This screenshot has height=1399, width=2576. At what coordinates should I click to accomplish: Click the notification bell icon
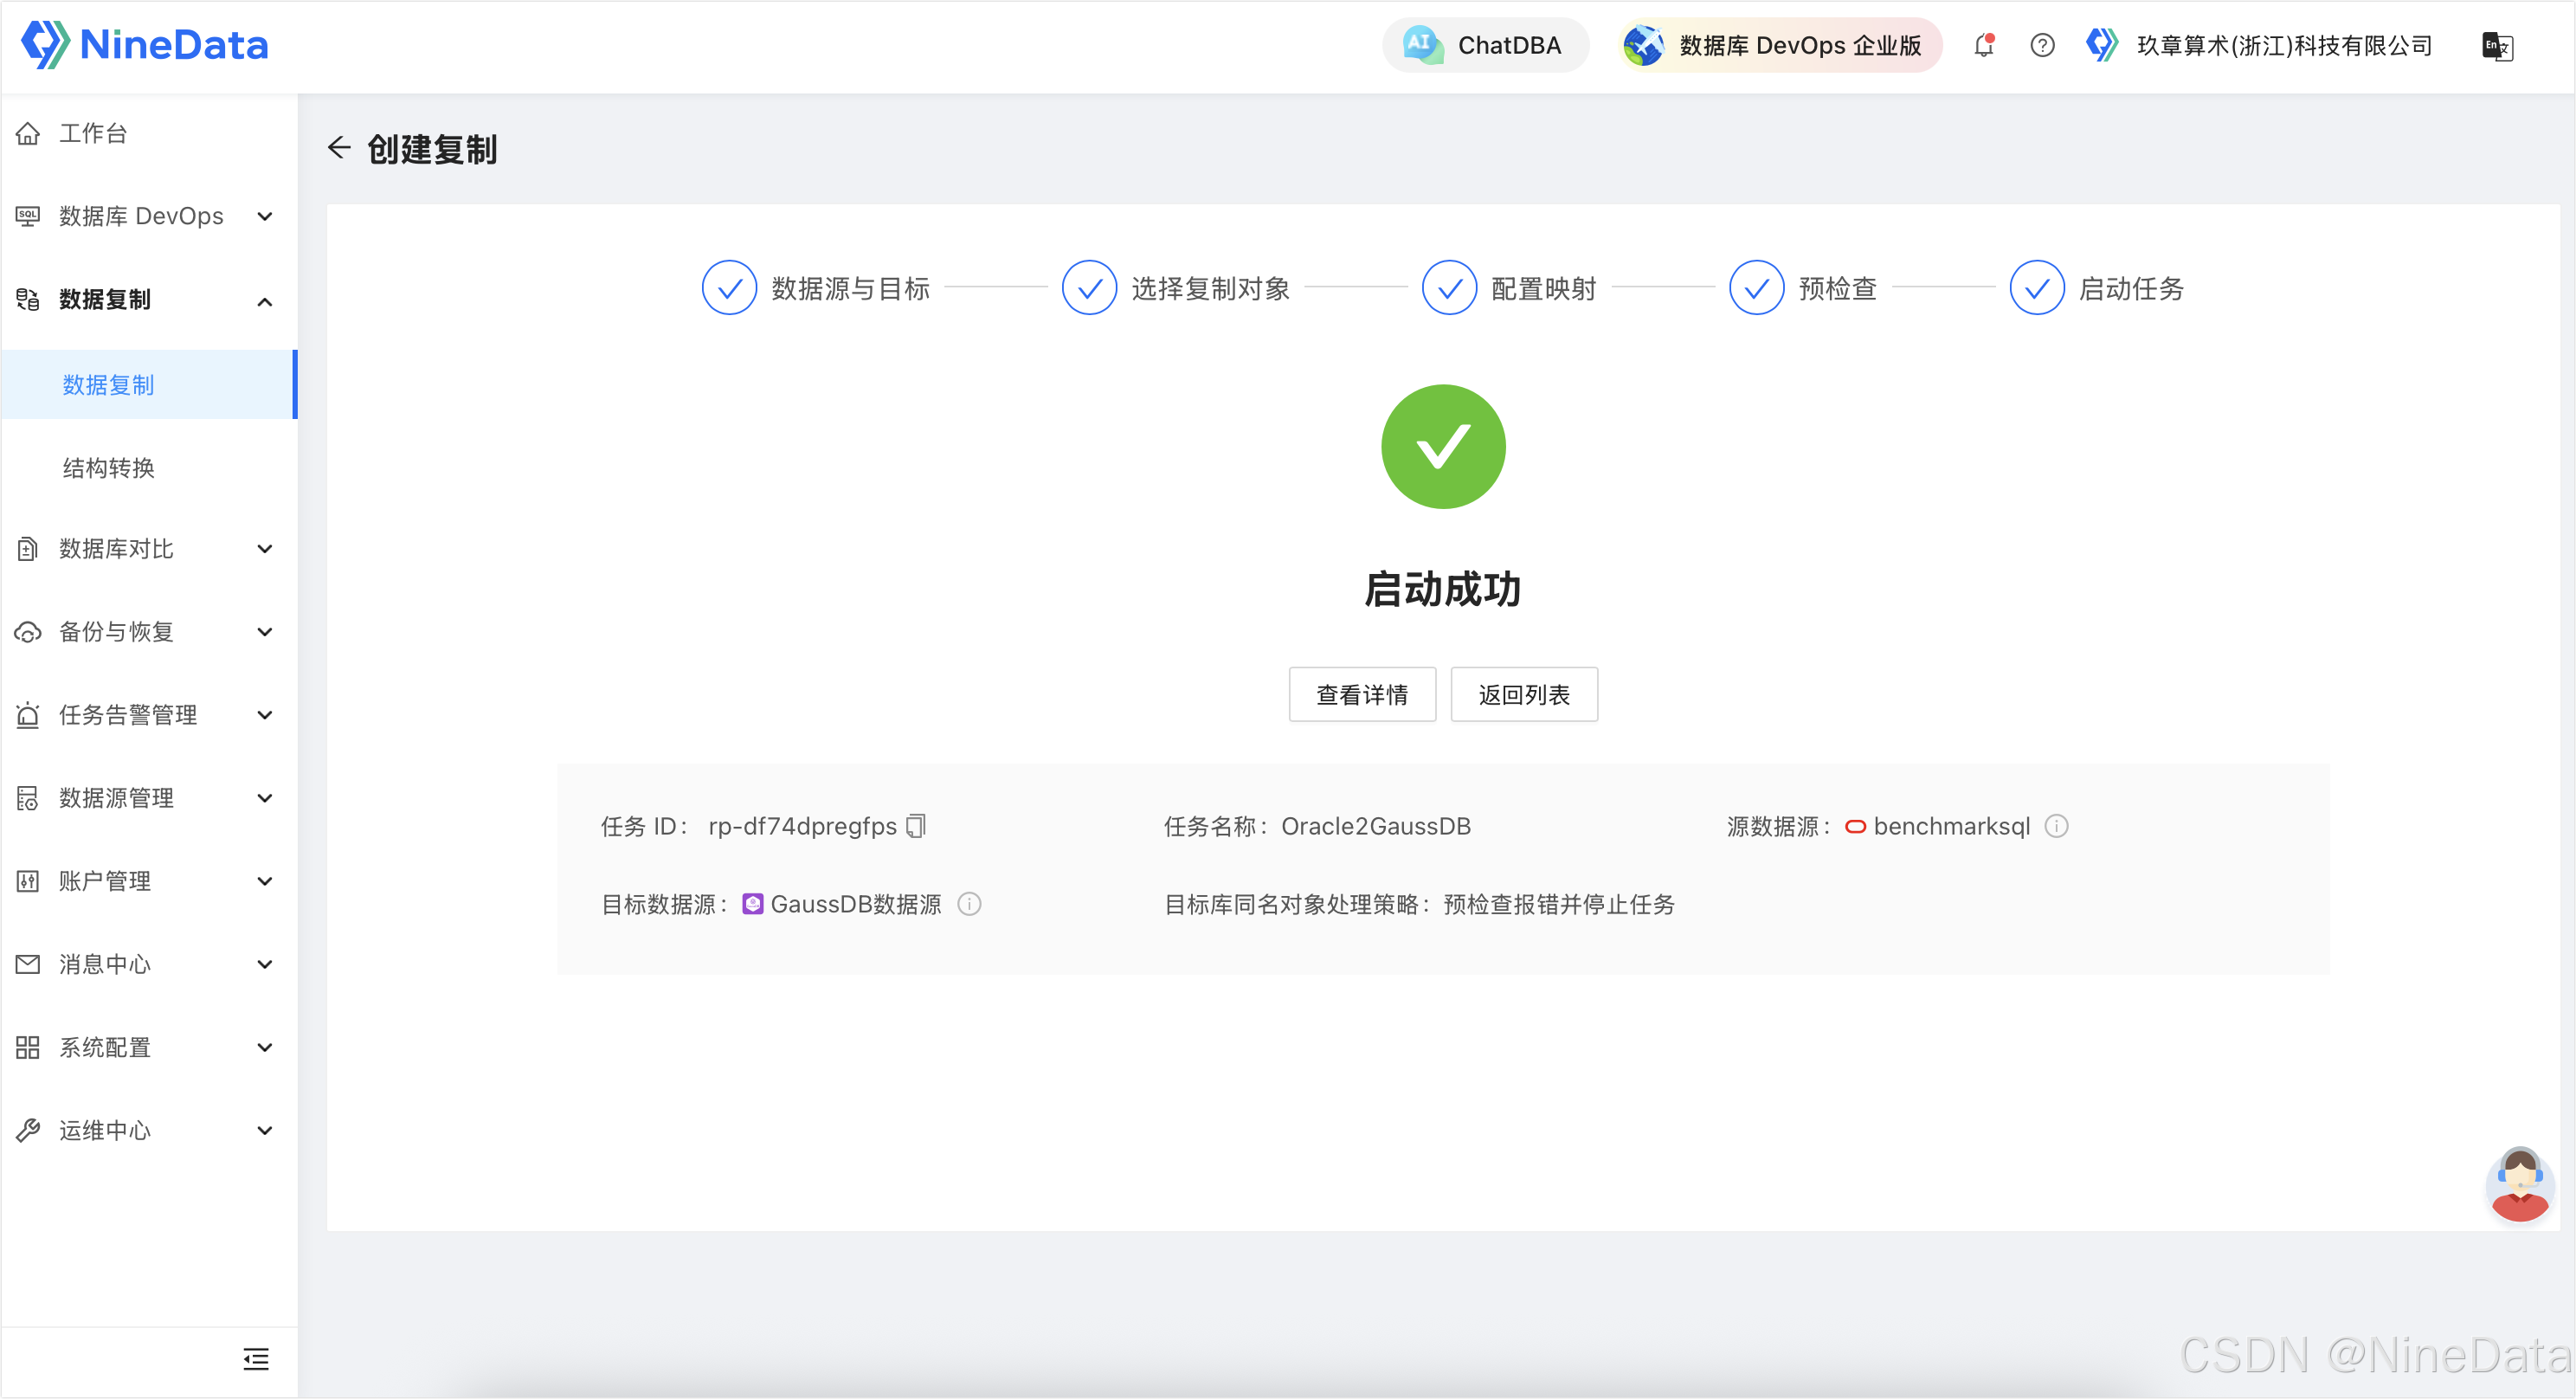click(1984, 45)
